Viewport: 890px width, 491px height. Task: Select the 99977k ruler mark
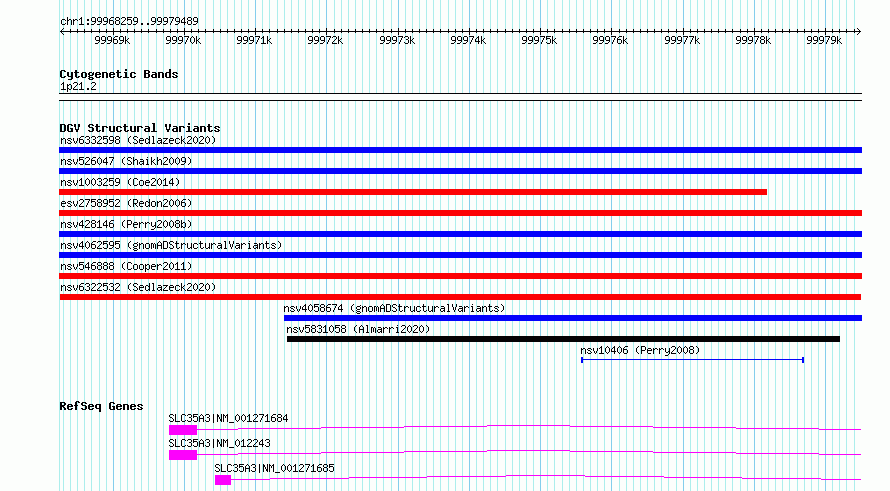pos(682,41)
